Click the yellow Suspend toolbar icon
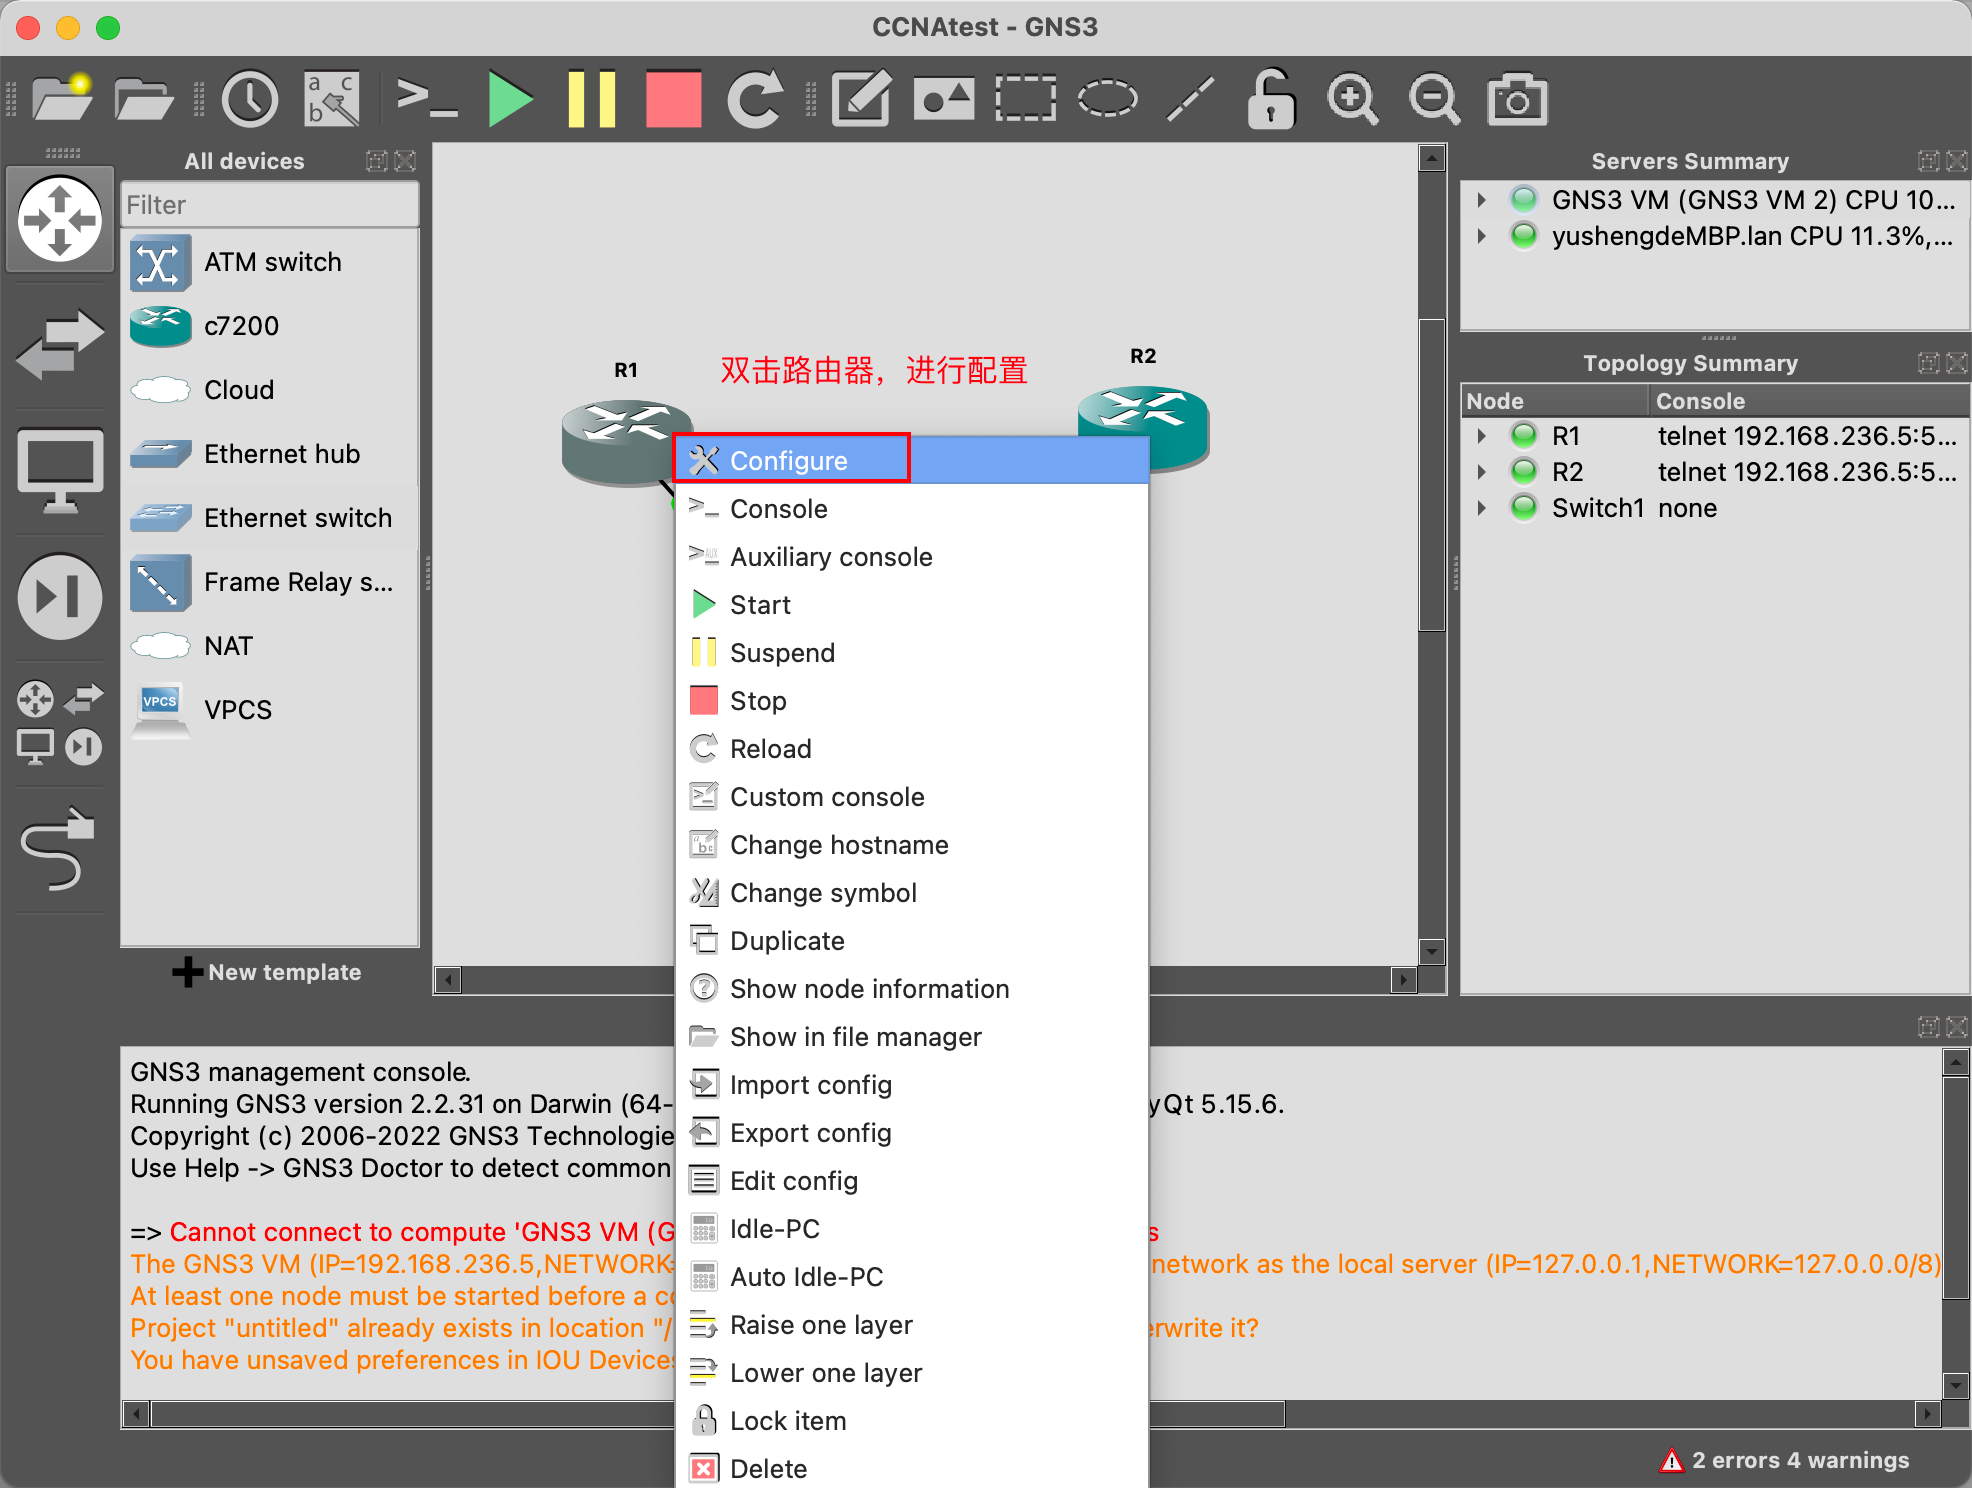1972x1488 pixels. tap(591, 98)
